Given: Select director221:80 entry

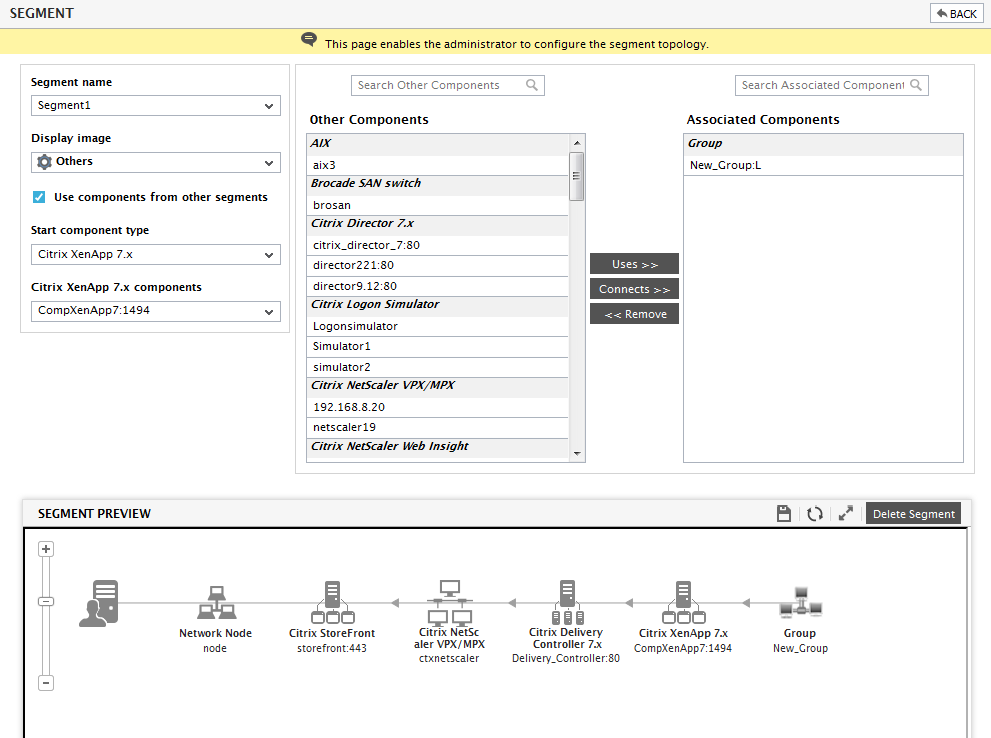Looking at the screenshot, I should (x=437, y=265).
